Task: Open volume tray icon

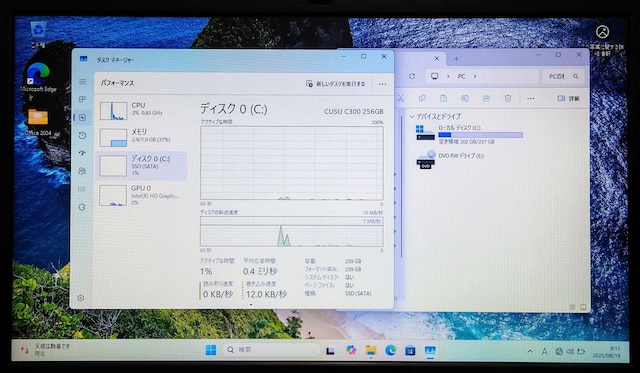Action: pos(570,351)
